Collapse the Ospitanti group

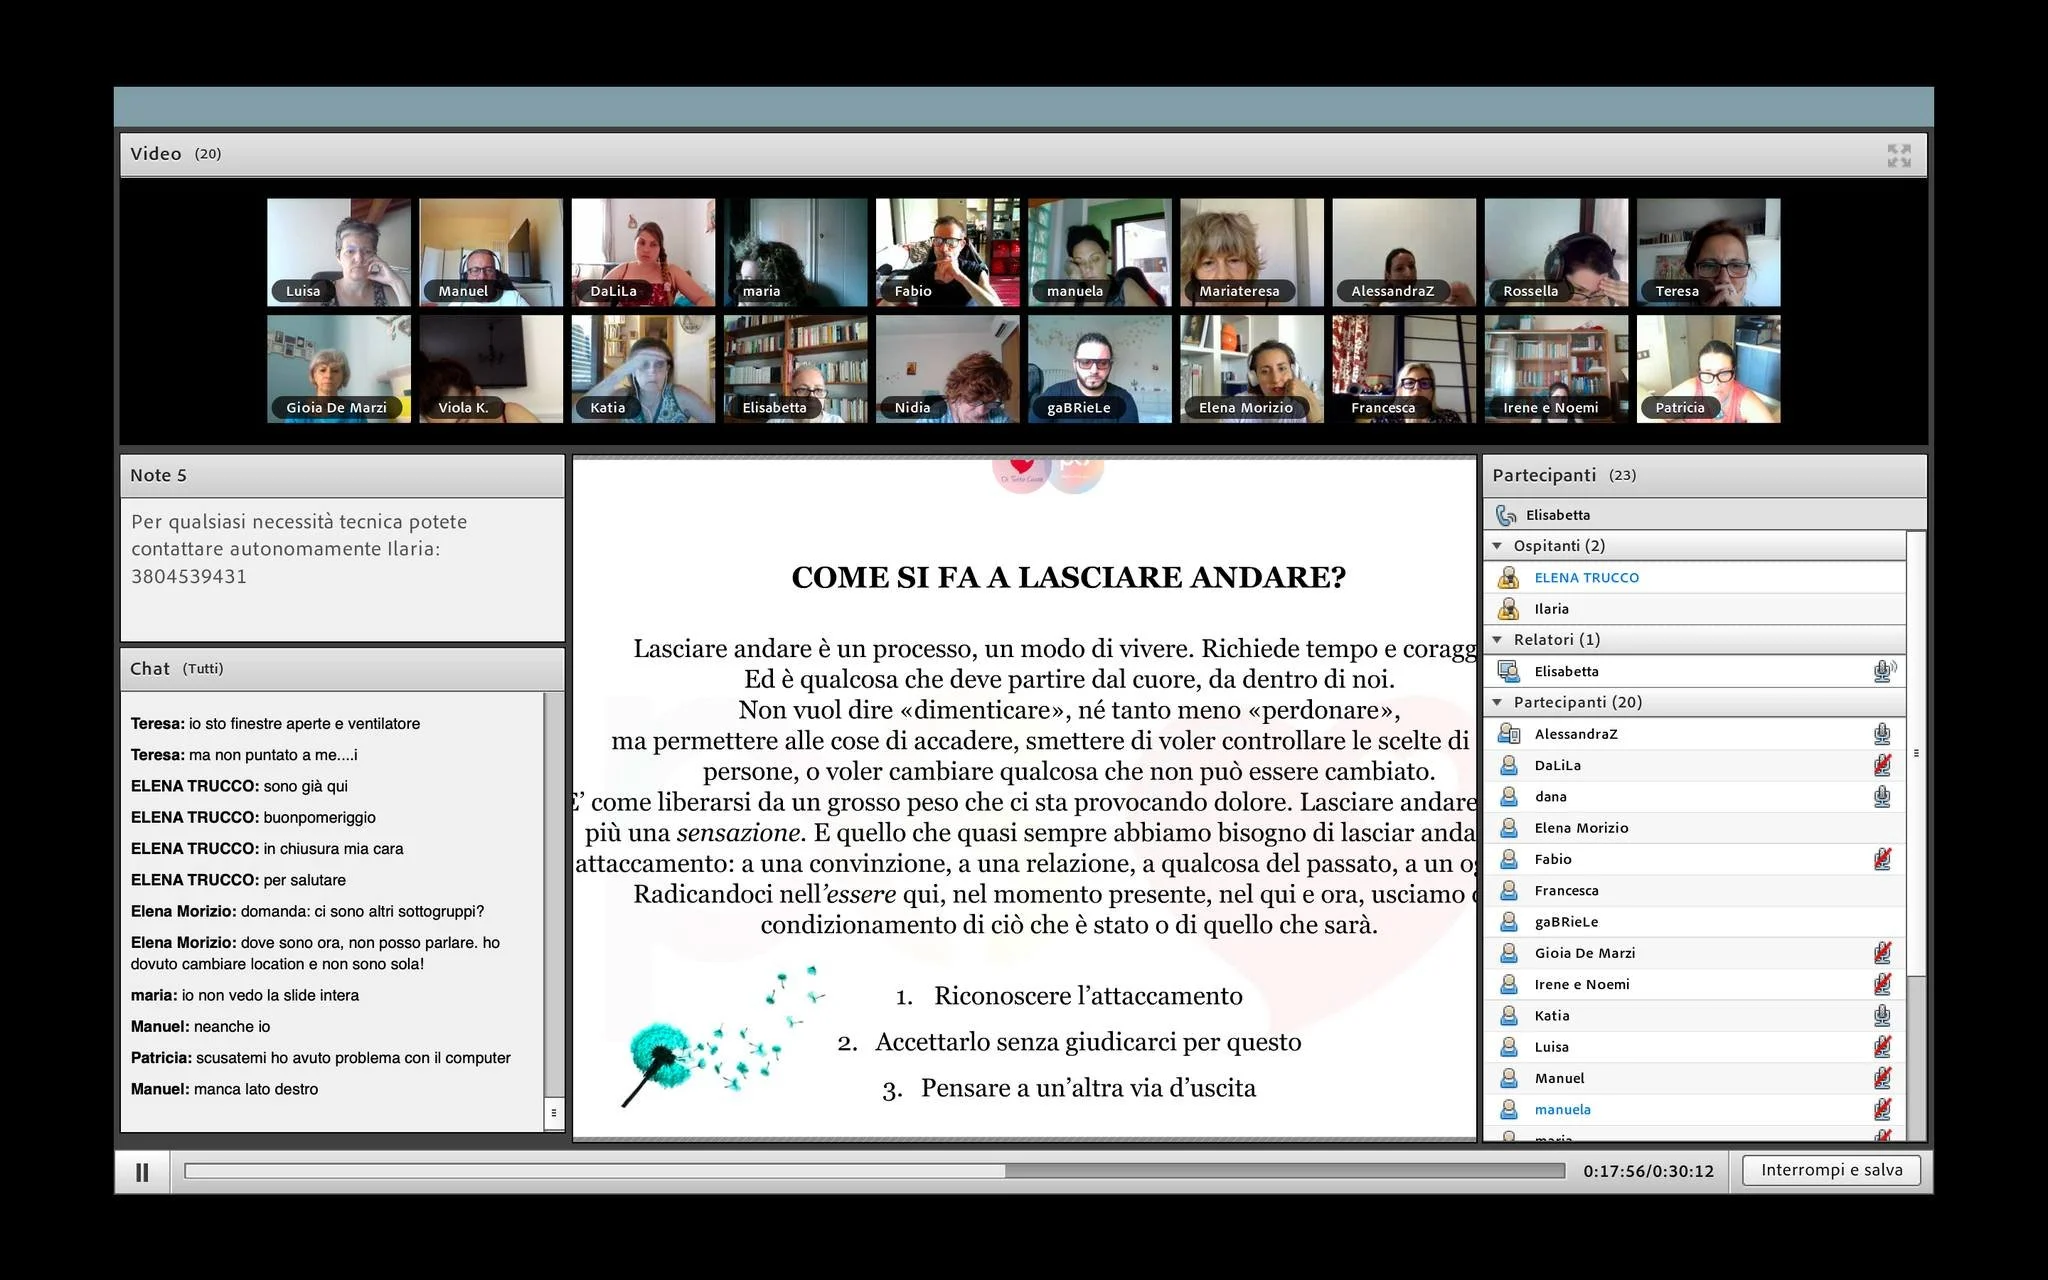point(1497,546)
